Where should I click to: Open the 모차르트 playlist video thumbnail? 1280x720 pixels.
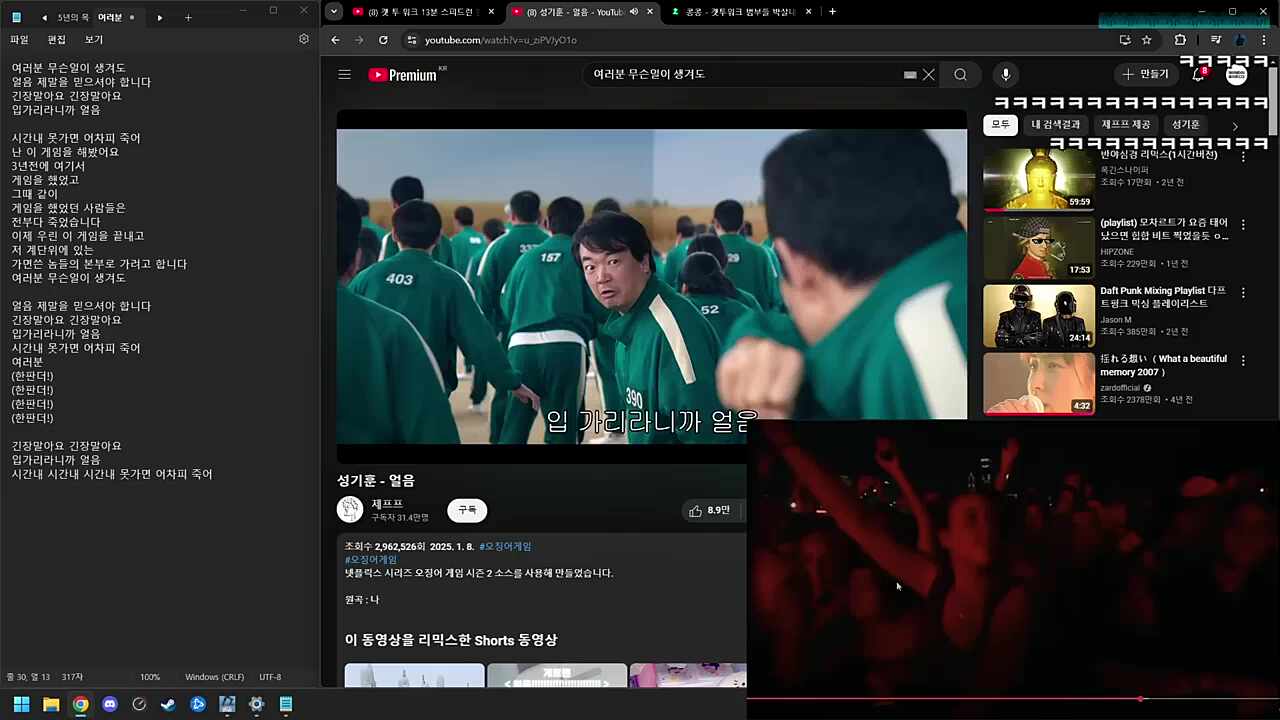[x=1039, y=248]
